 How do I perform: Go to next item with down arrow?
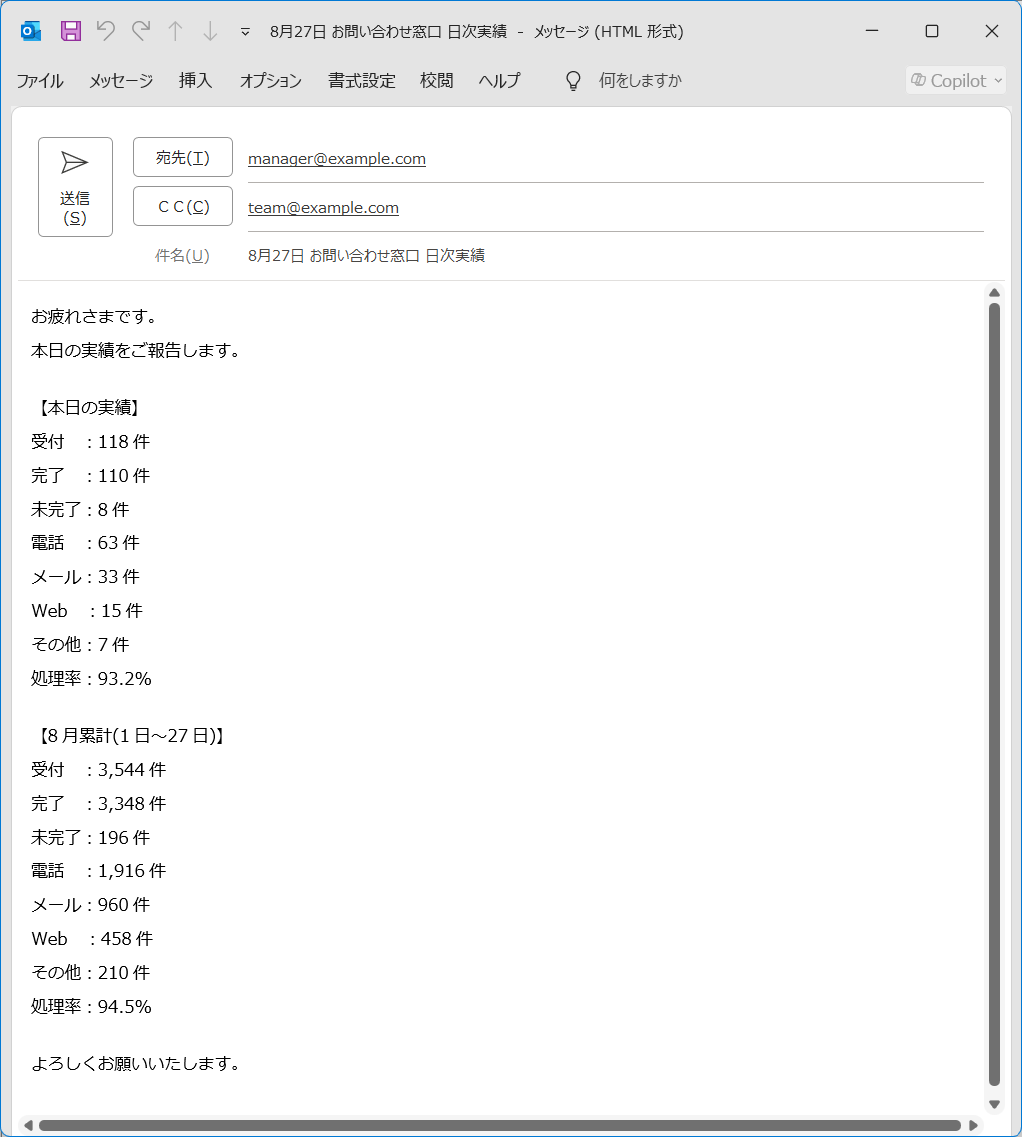click(210, 31)
